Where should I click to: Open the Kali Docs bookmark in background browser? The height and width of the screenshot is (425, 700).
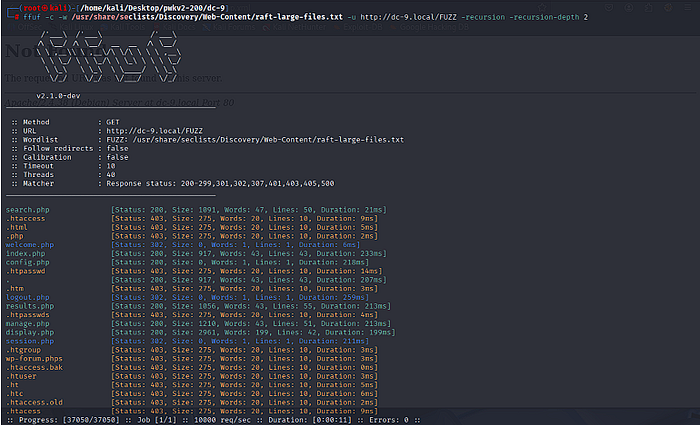point(174,27)
